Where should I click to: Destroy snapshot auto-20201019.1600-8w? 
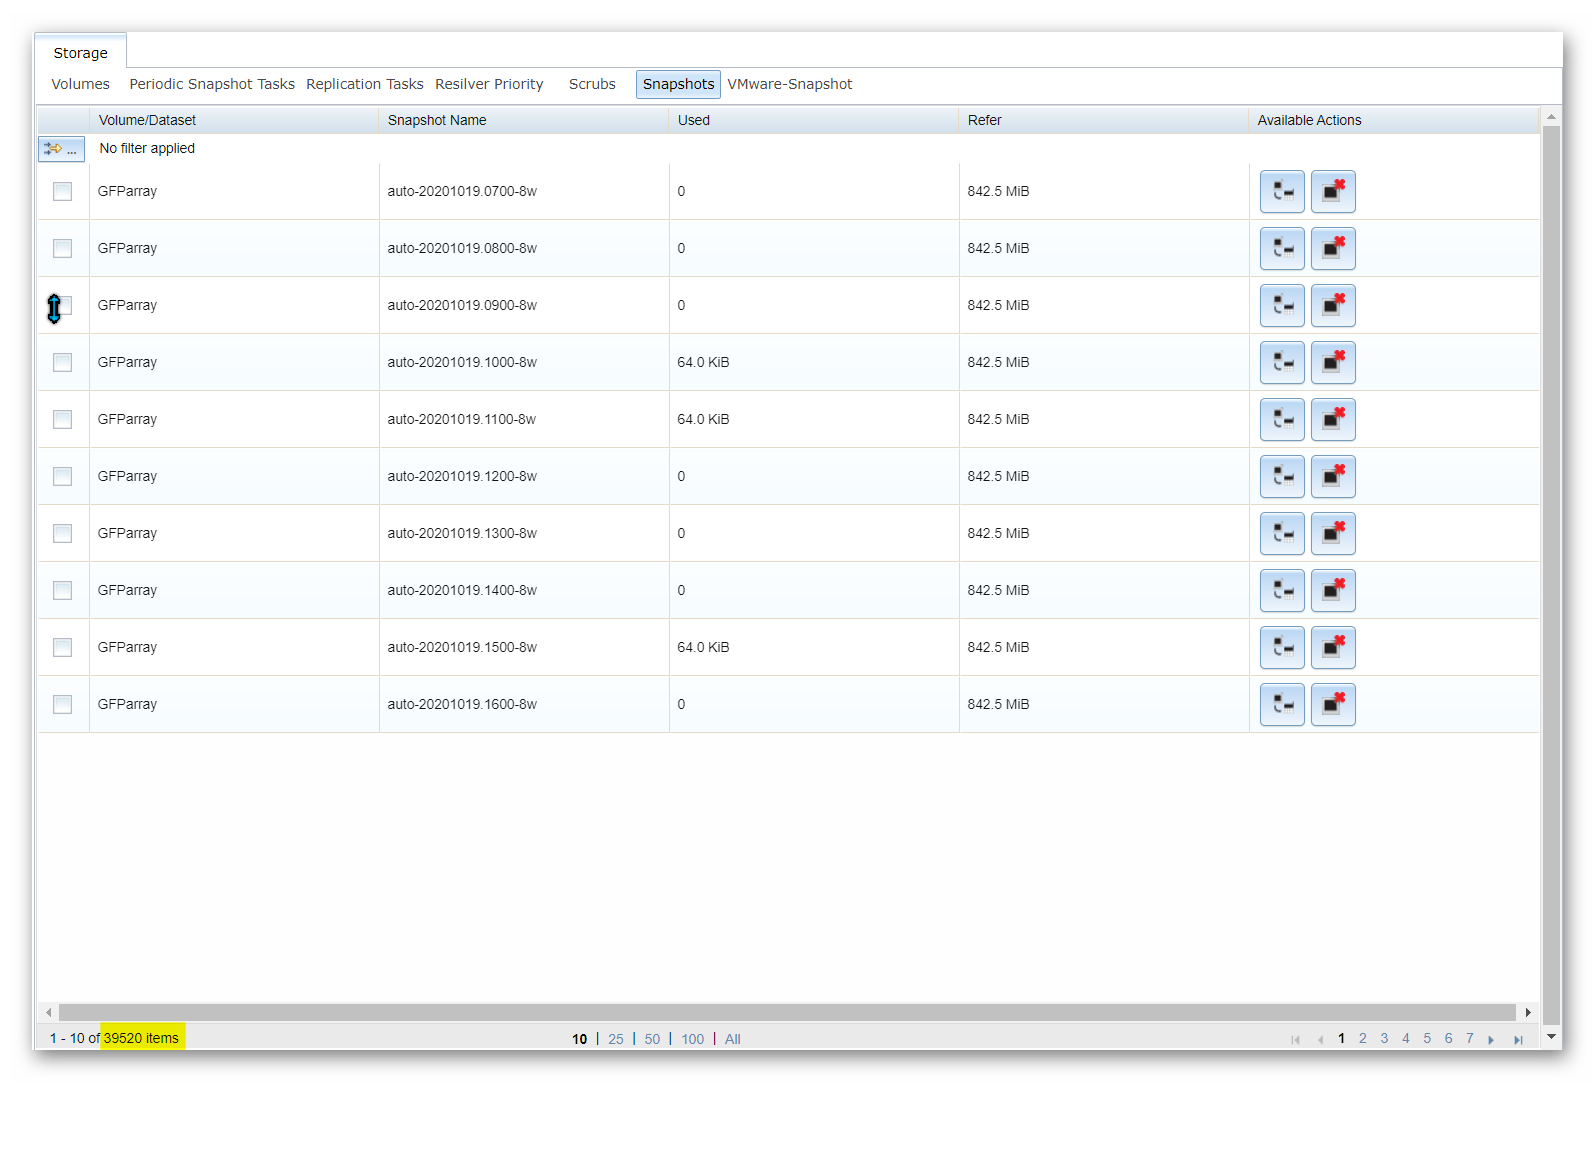coord(1333,705)
